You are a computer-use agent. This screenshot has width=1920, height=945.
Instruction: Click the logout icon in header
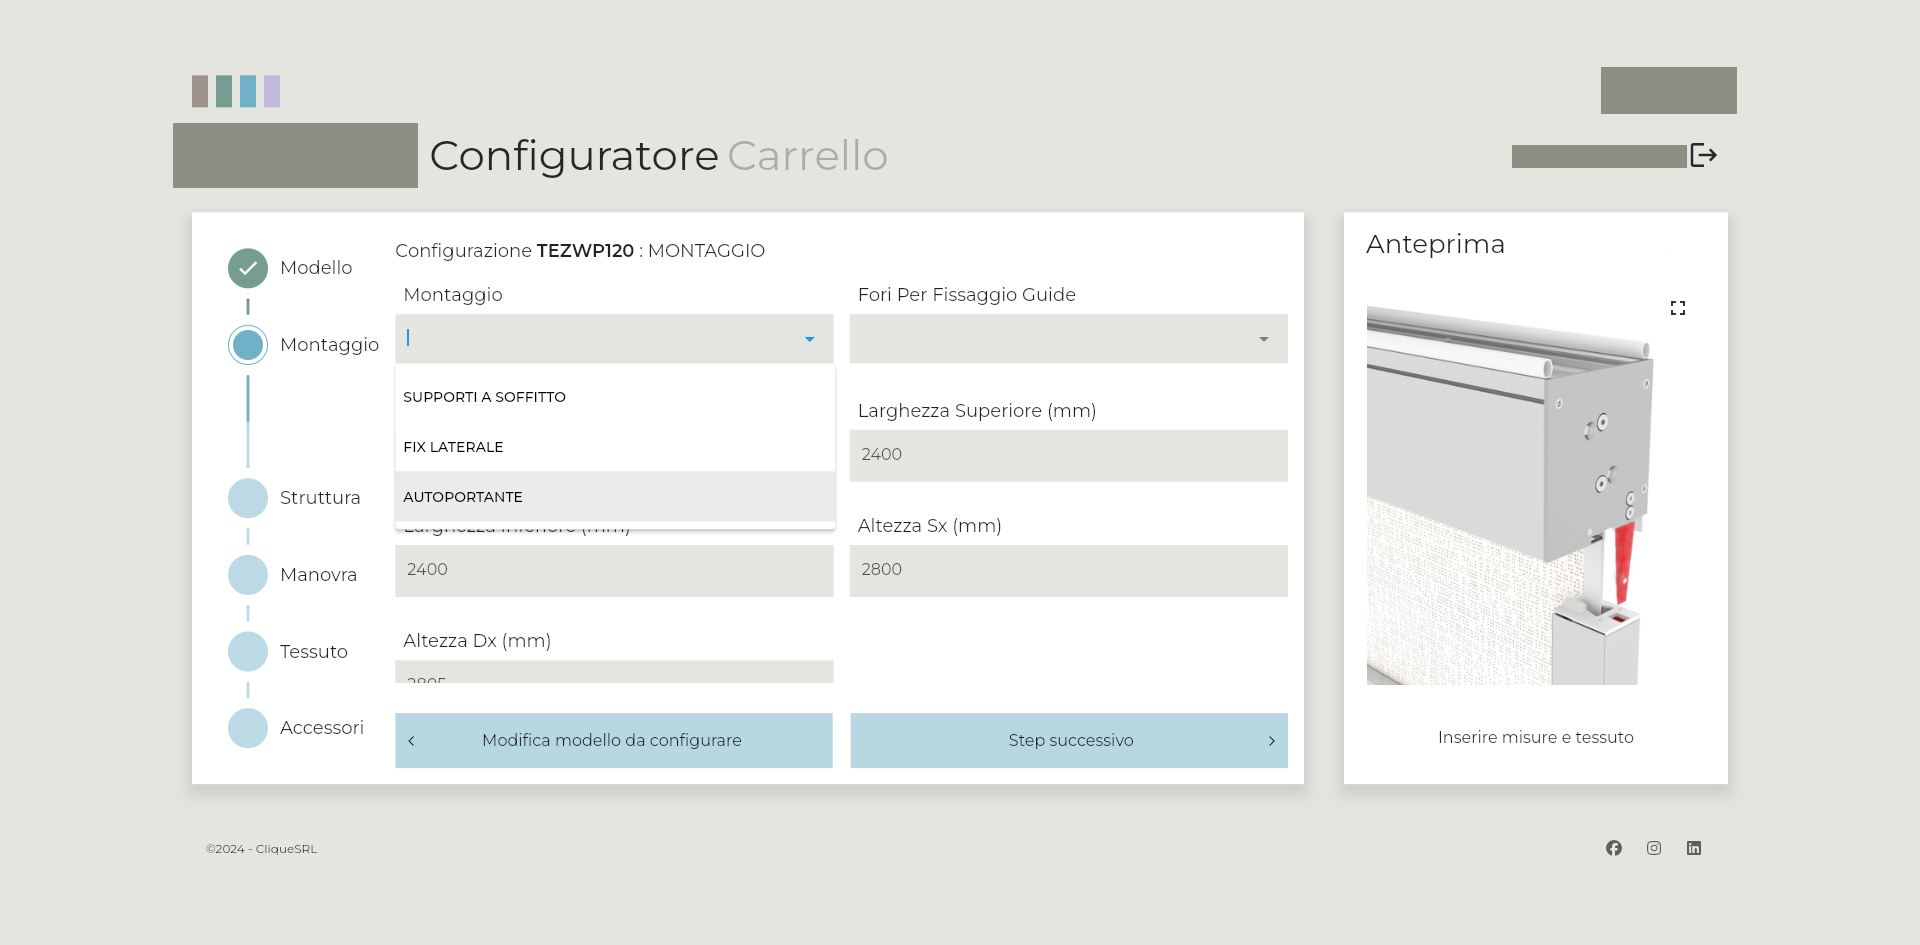click(1703, 155)
